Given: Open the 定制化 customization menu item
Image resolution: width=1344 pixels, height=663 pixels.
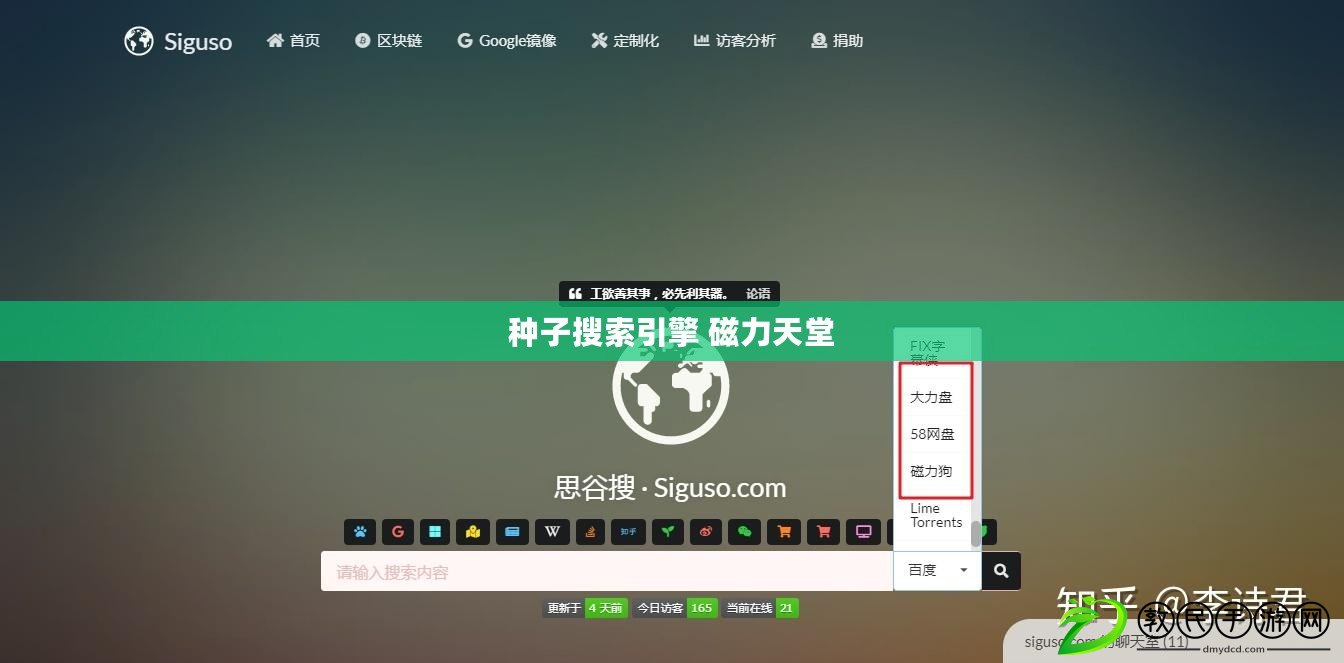Looking at the screenshot, I should (625, 41).
